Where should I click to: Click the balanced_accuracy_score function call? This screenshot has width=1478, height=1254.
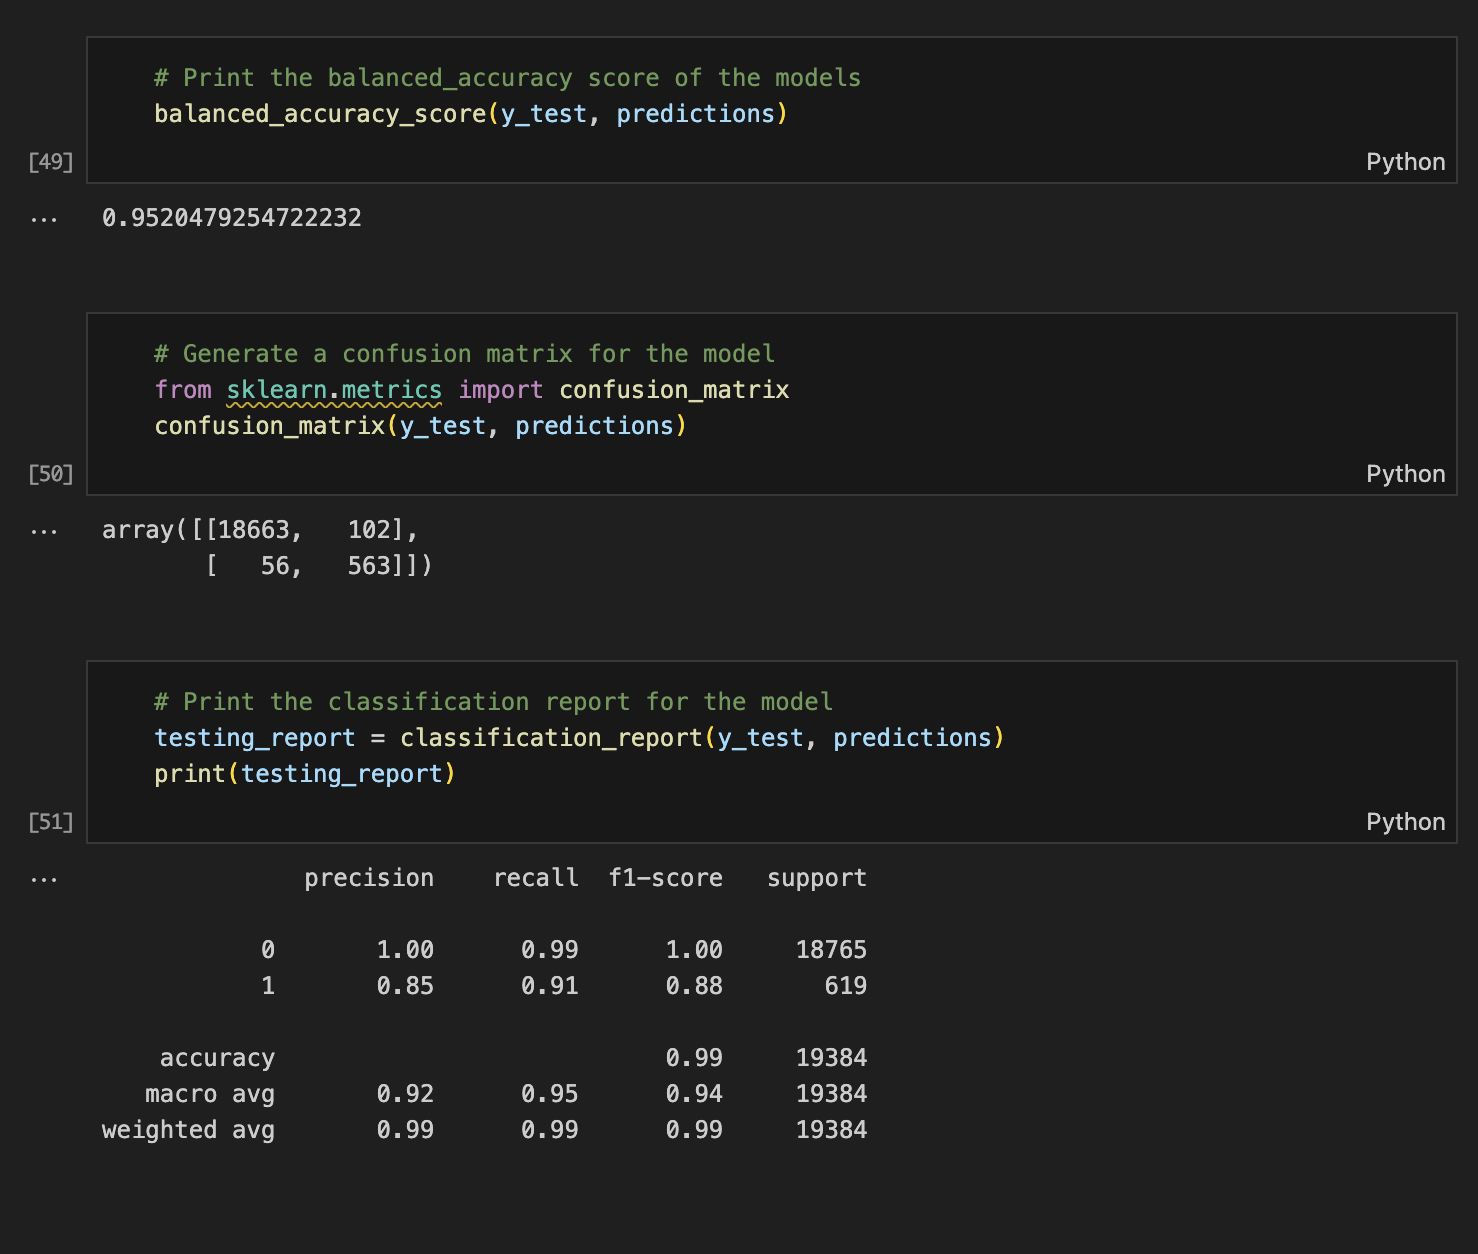[x=471, y=114]
